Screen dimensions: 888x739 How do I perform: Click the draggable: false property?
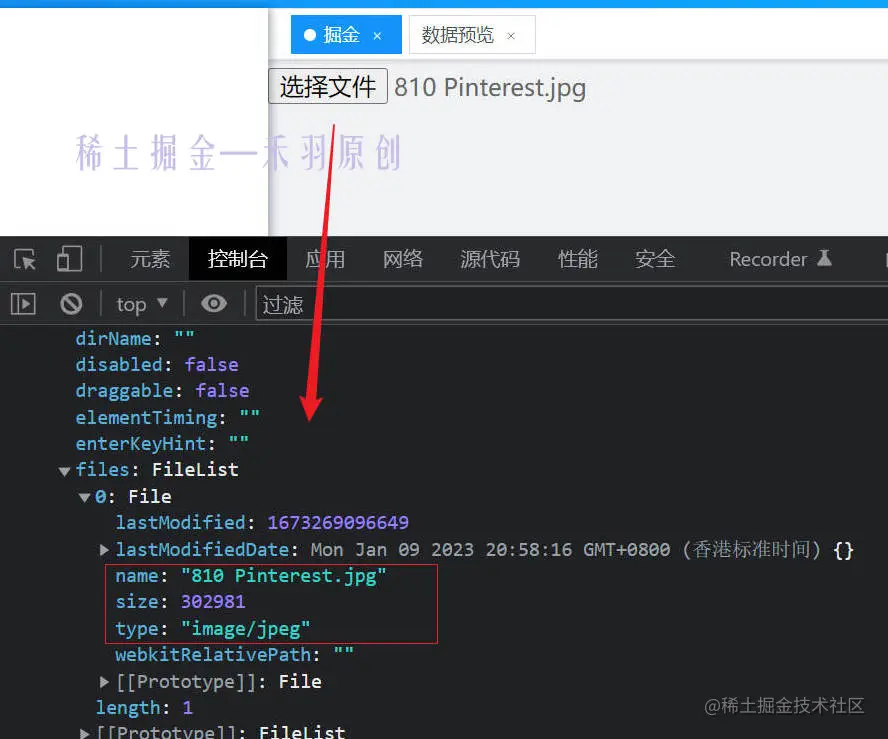coord(163,391)
